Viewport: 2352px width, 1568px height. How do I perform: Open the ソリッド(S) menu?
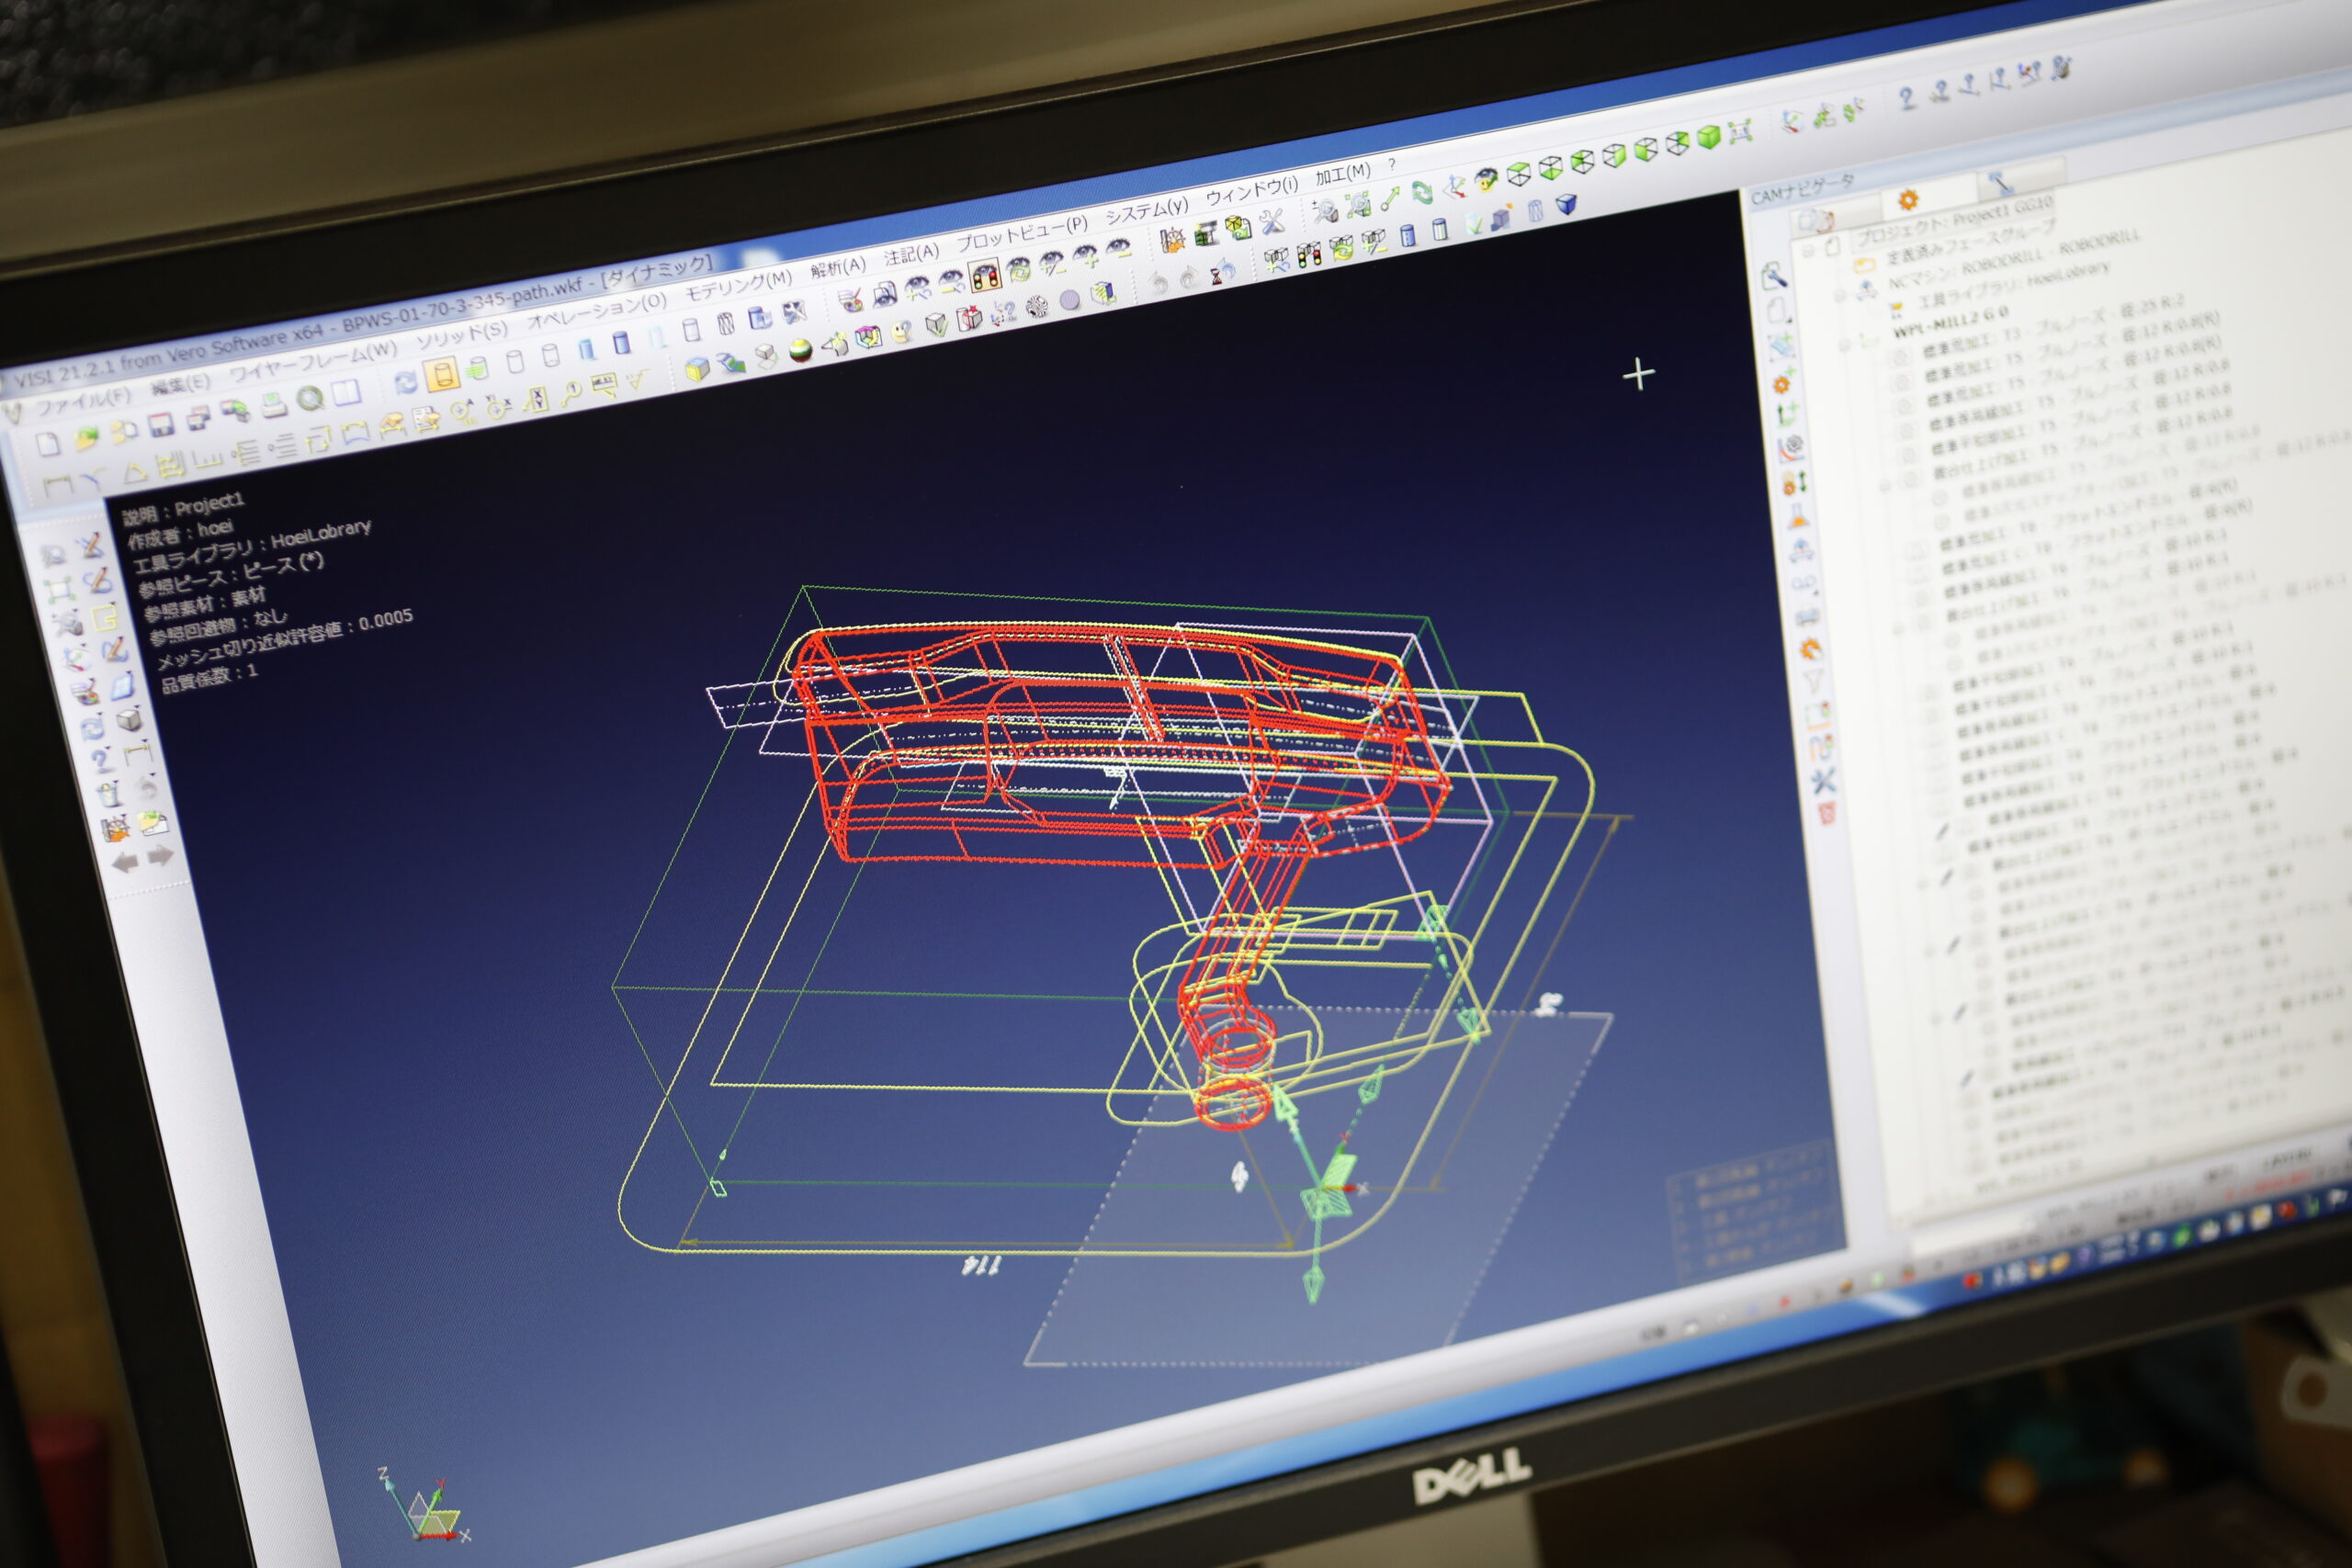point(462,334)
